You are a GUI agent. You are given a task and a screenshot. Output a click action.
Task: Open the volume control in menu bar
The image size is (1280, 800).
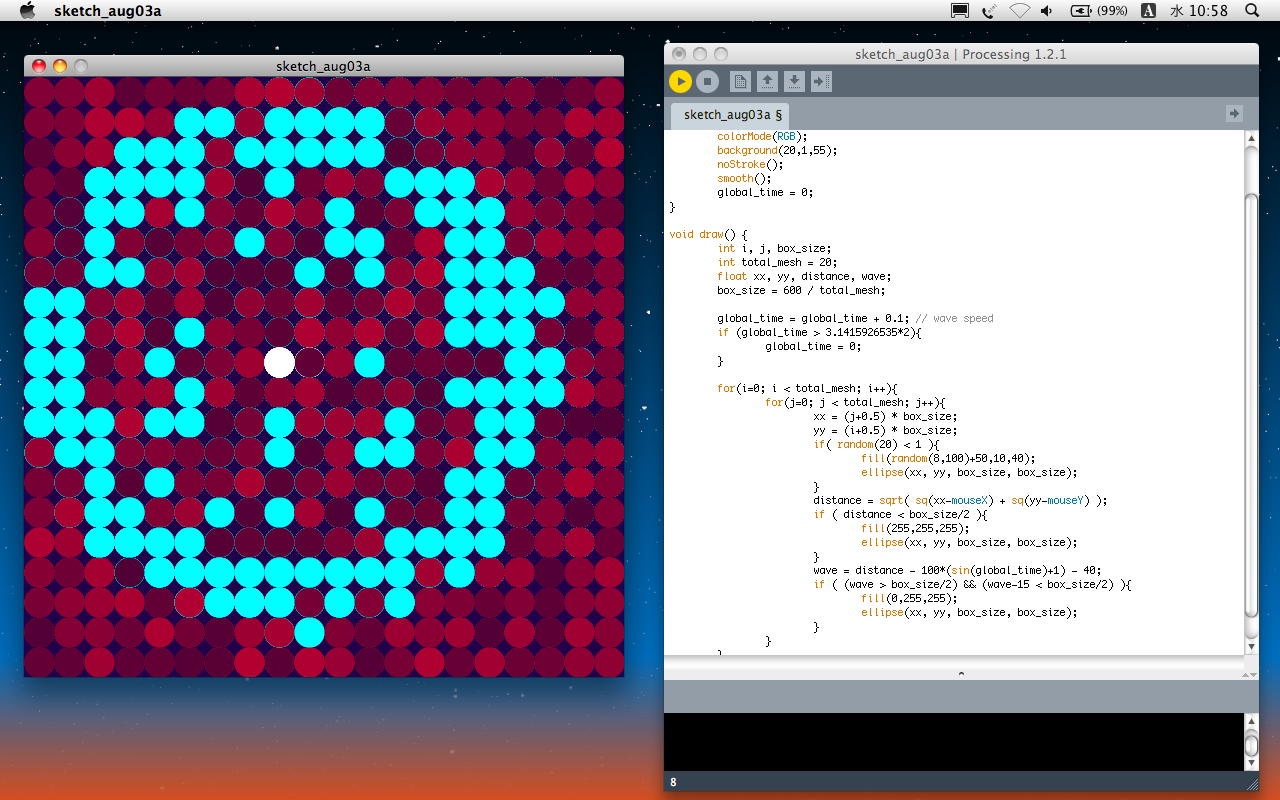[1046, 11]
